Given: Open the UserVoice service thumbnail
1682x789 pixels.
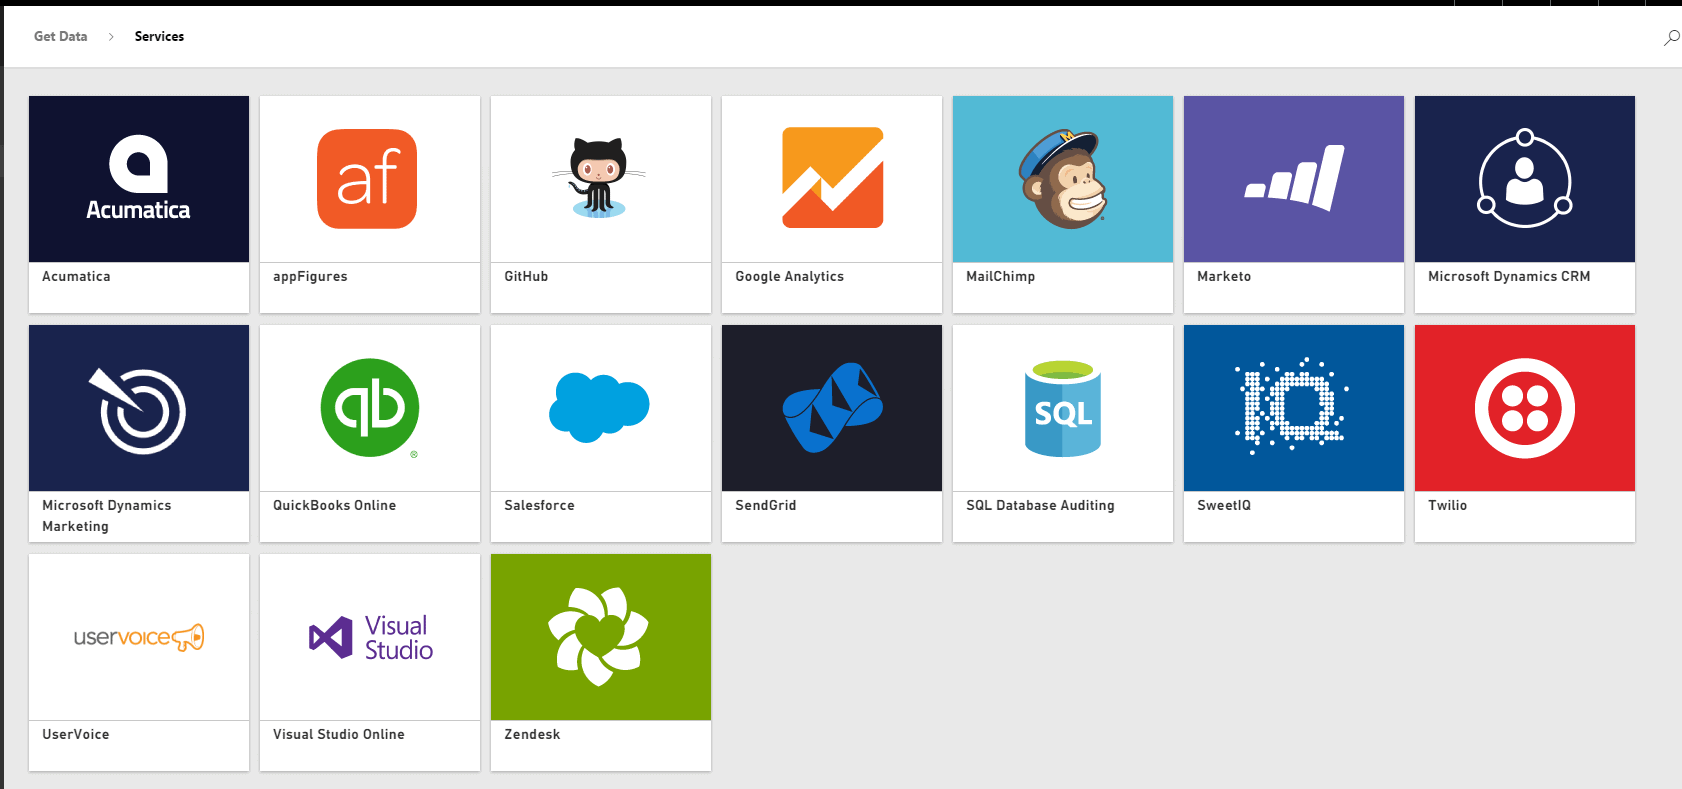Looking at the screenshot, I should click(x=139, y=637).
